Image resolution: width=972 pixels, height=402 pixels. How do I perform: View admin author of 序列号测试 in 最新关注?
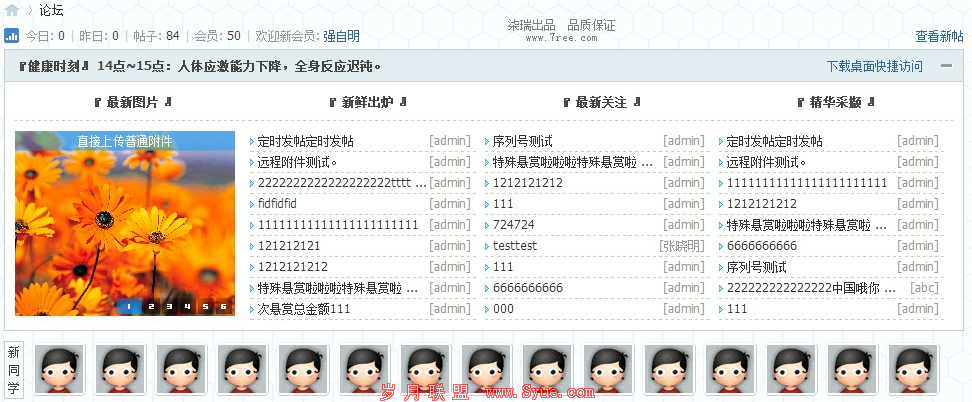[684, 141]
